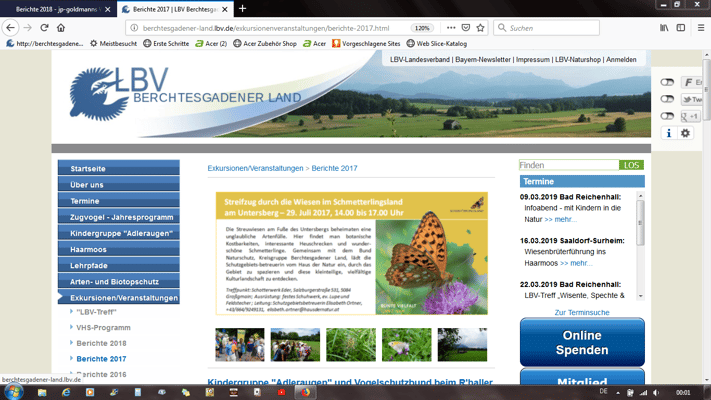This screenshot has width=711, height=400.
Task: Click the Twitter tweet button
Action: tap(692, 99)
